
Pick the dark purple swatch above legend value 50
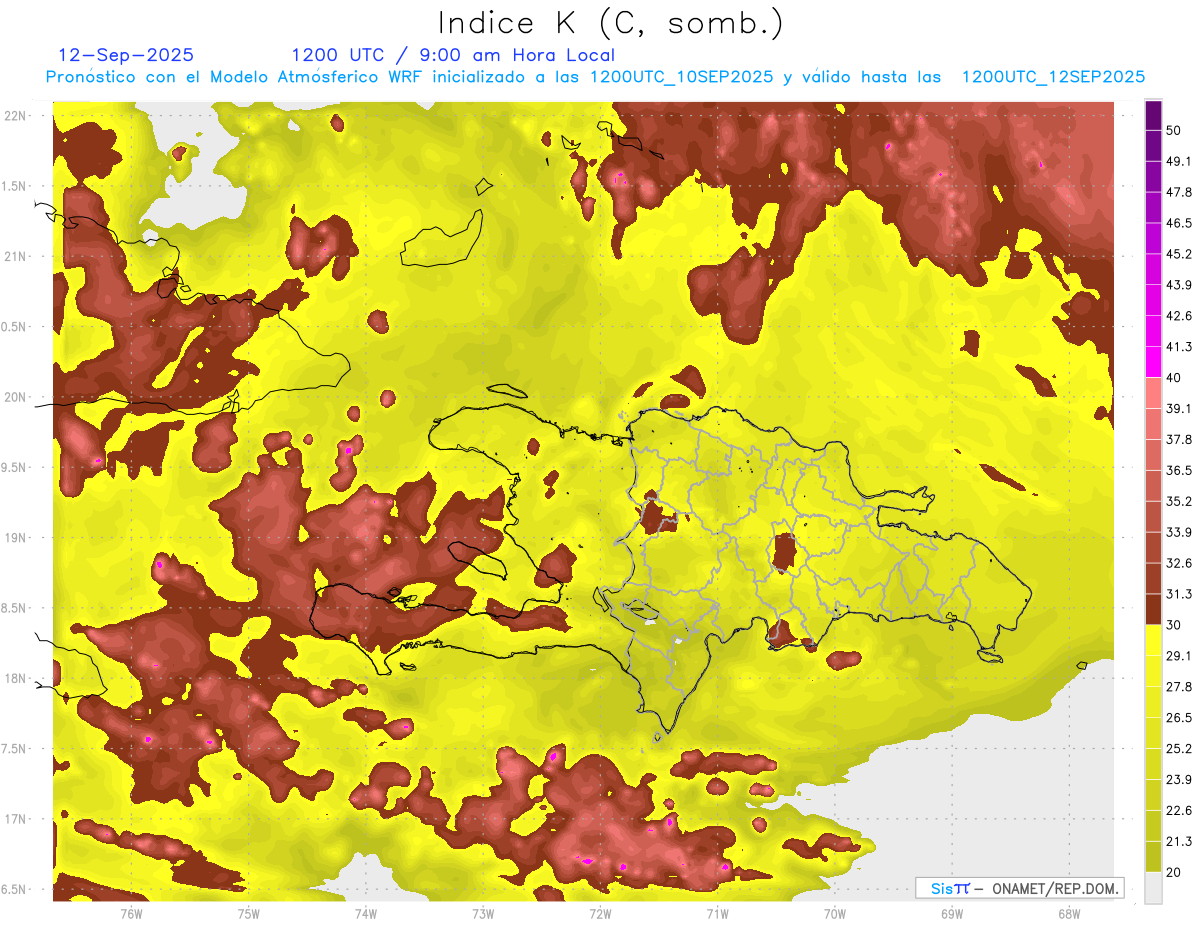(1153, 115)
